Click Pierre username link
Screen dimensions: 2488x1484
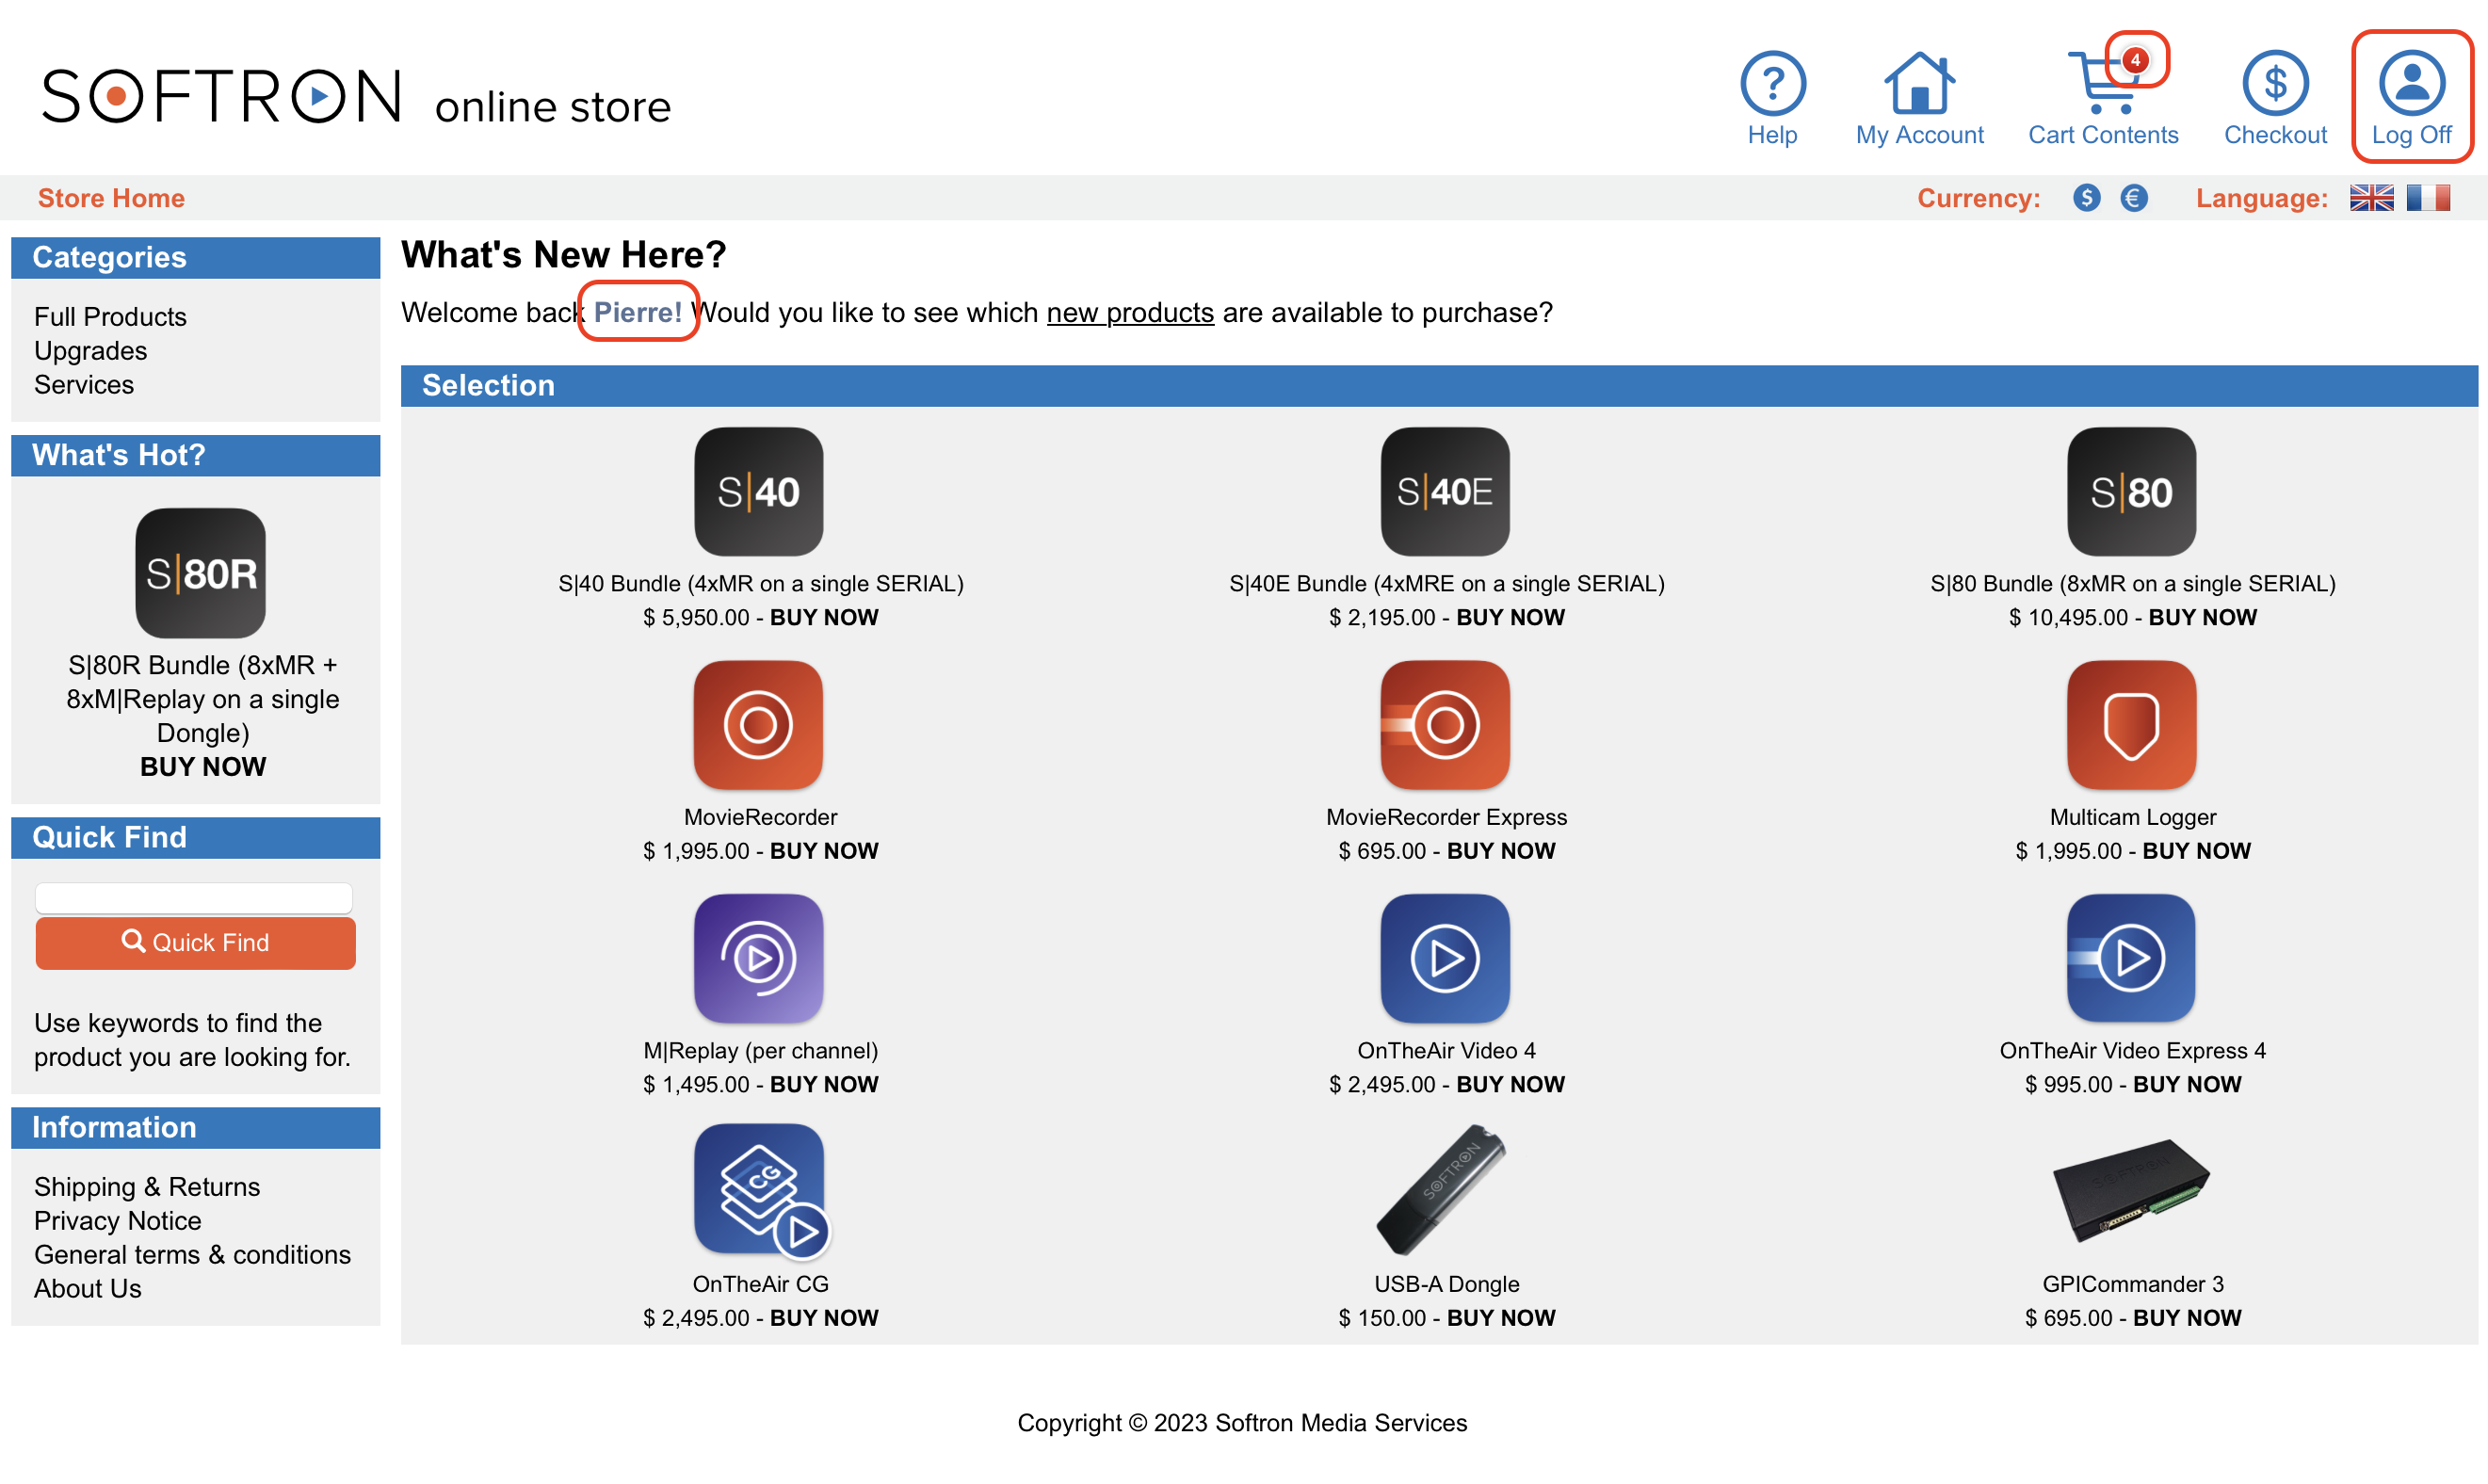tap(638, 313)
